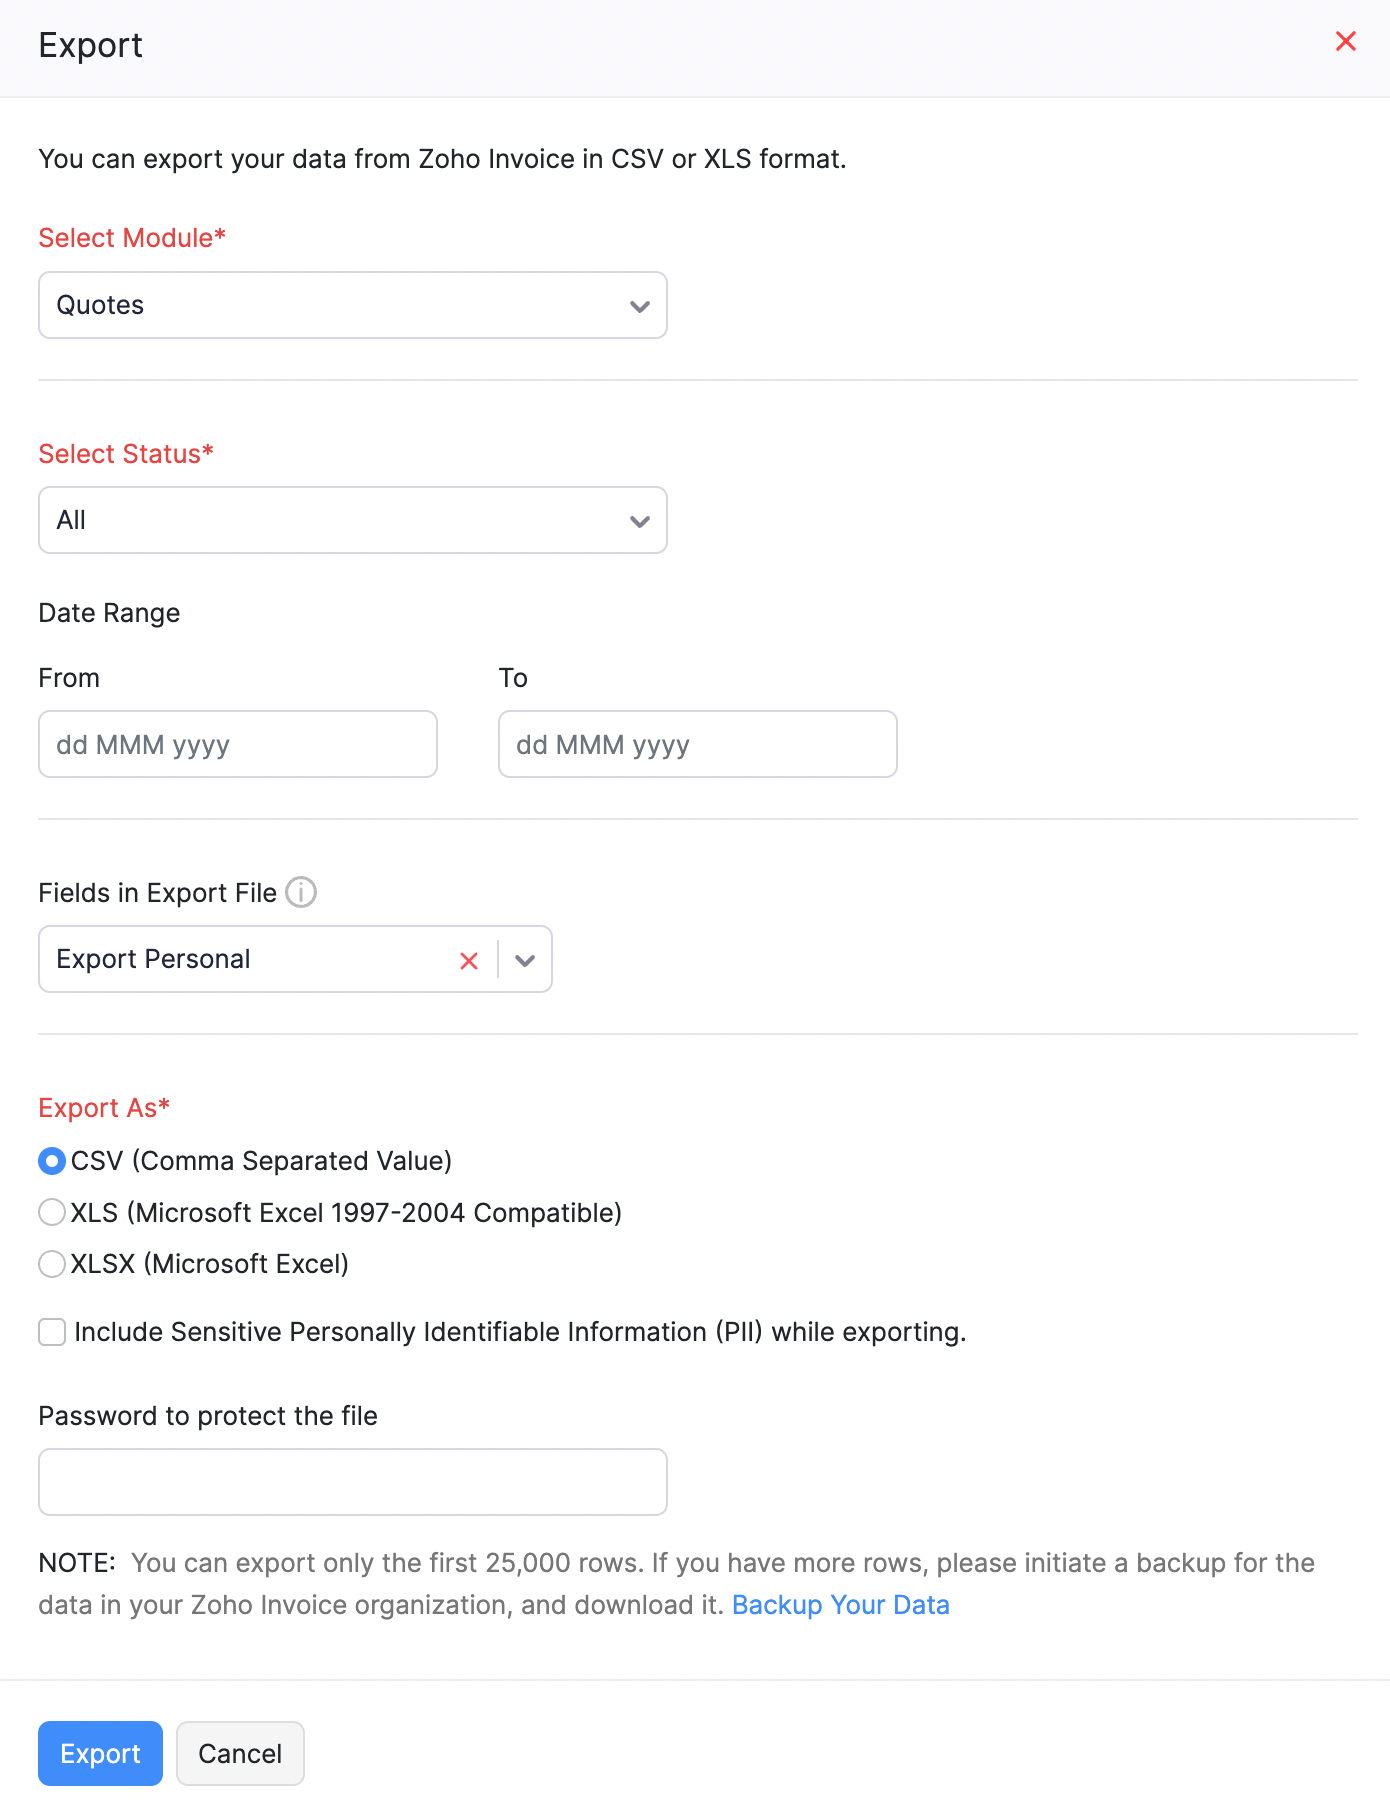Viewport: 1390px width, 1800px height.
Task: Focus the password protection field
Action: pyautogui.click(x=352, y=1482)
